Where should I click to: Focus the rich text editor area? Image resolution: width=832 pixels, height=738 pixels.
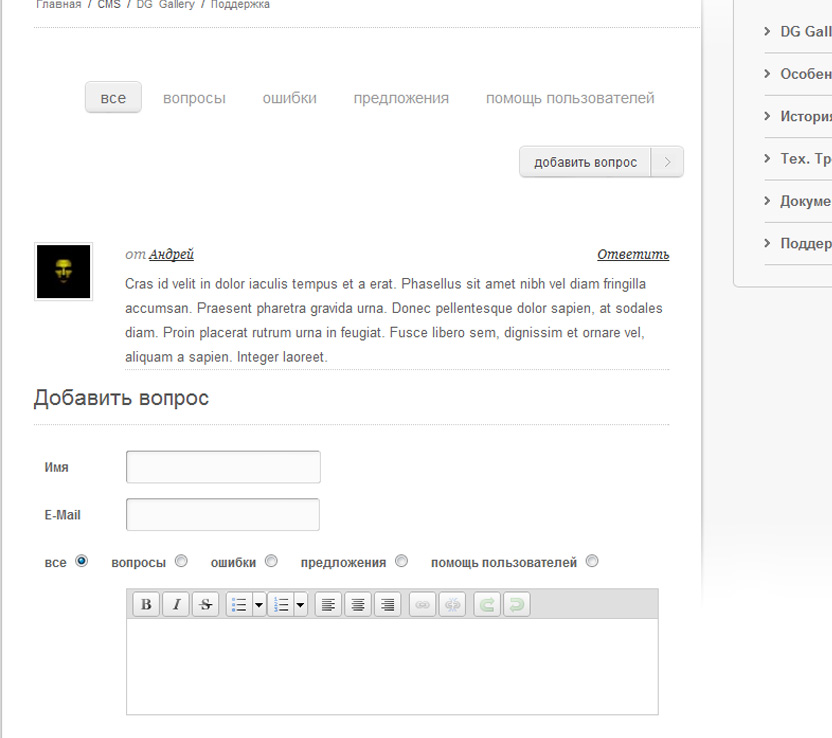tap(392, 666)
